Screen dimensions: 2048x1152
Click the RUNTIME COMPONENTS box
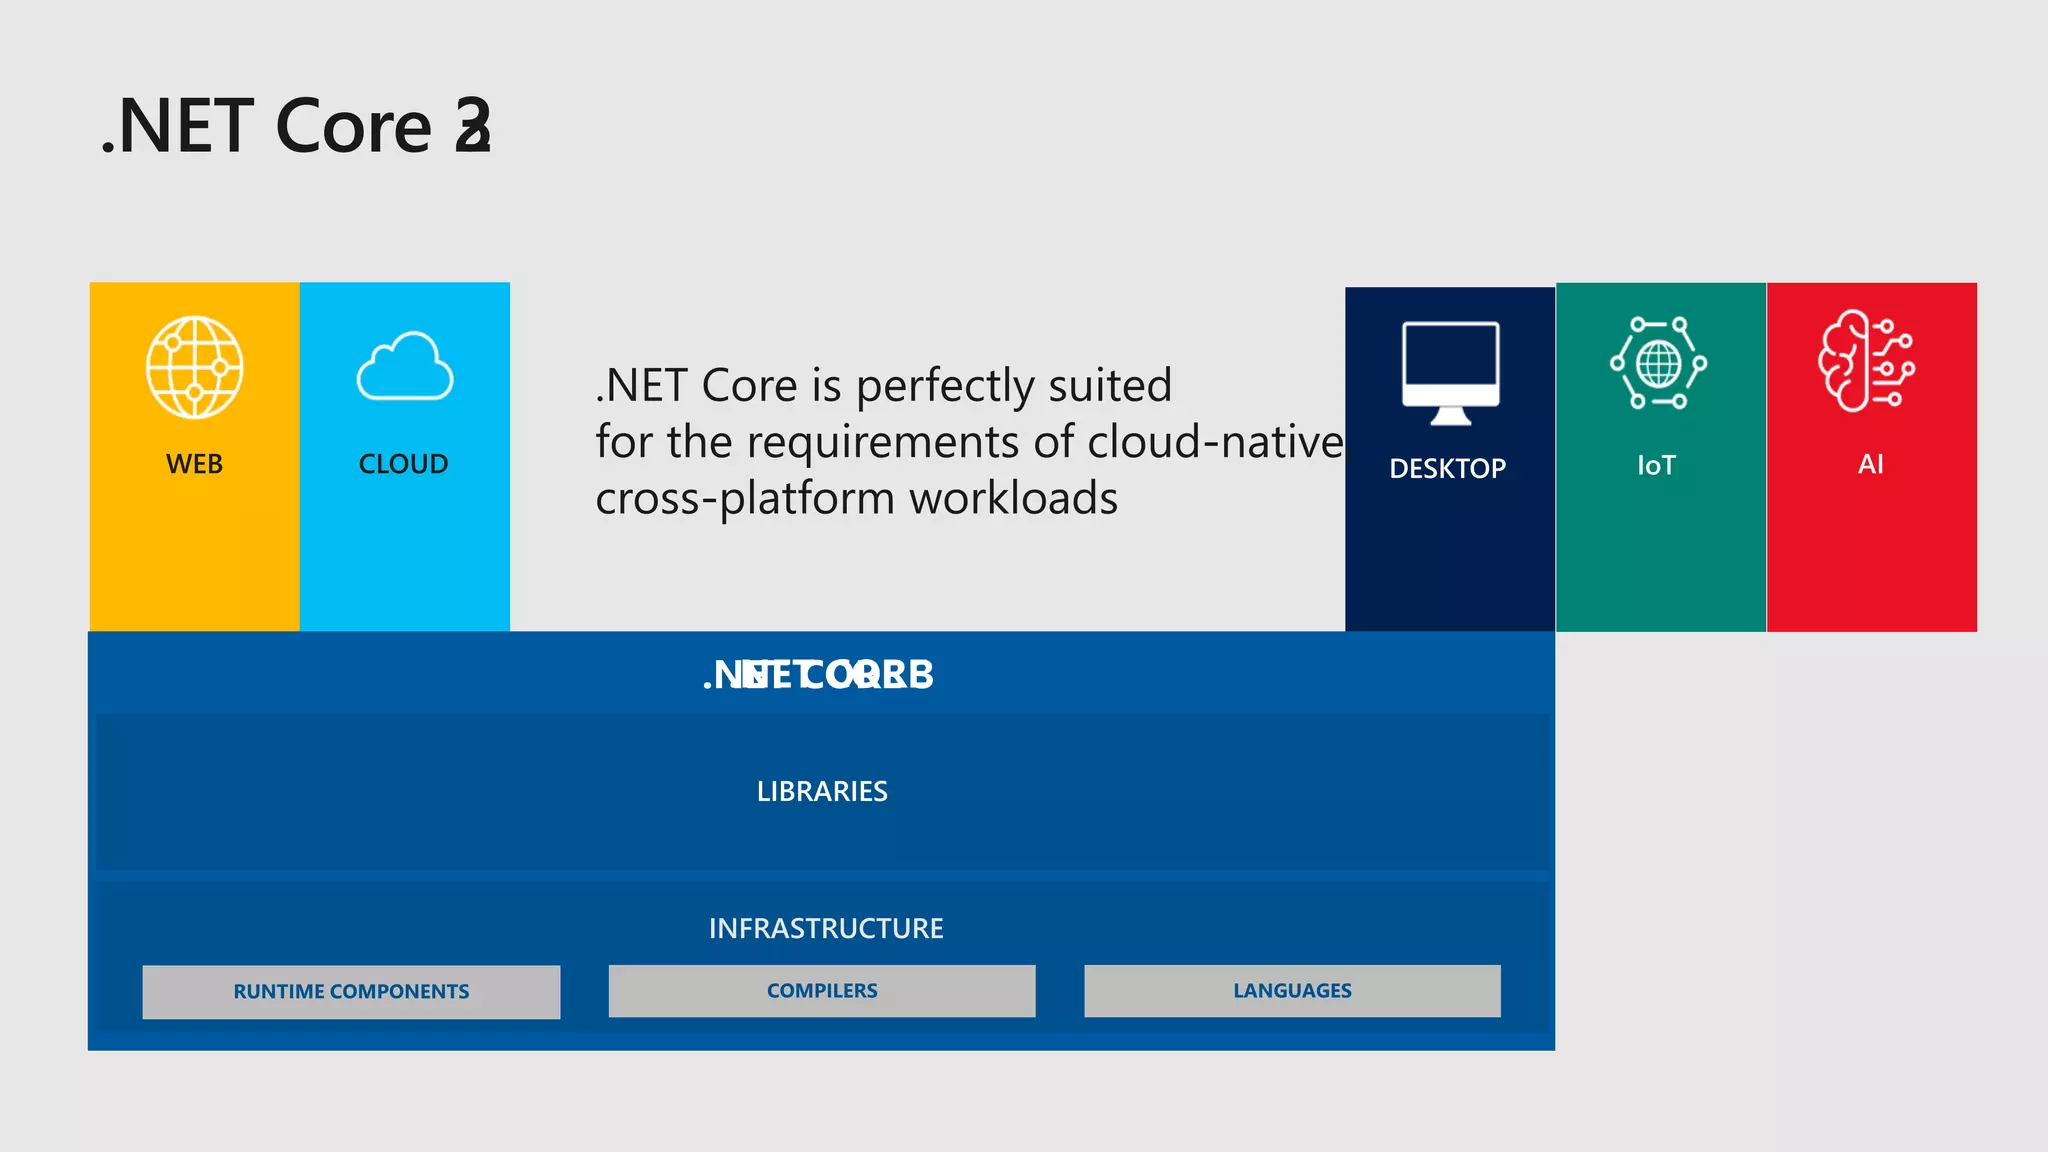(x=351, y=991)
